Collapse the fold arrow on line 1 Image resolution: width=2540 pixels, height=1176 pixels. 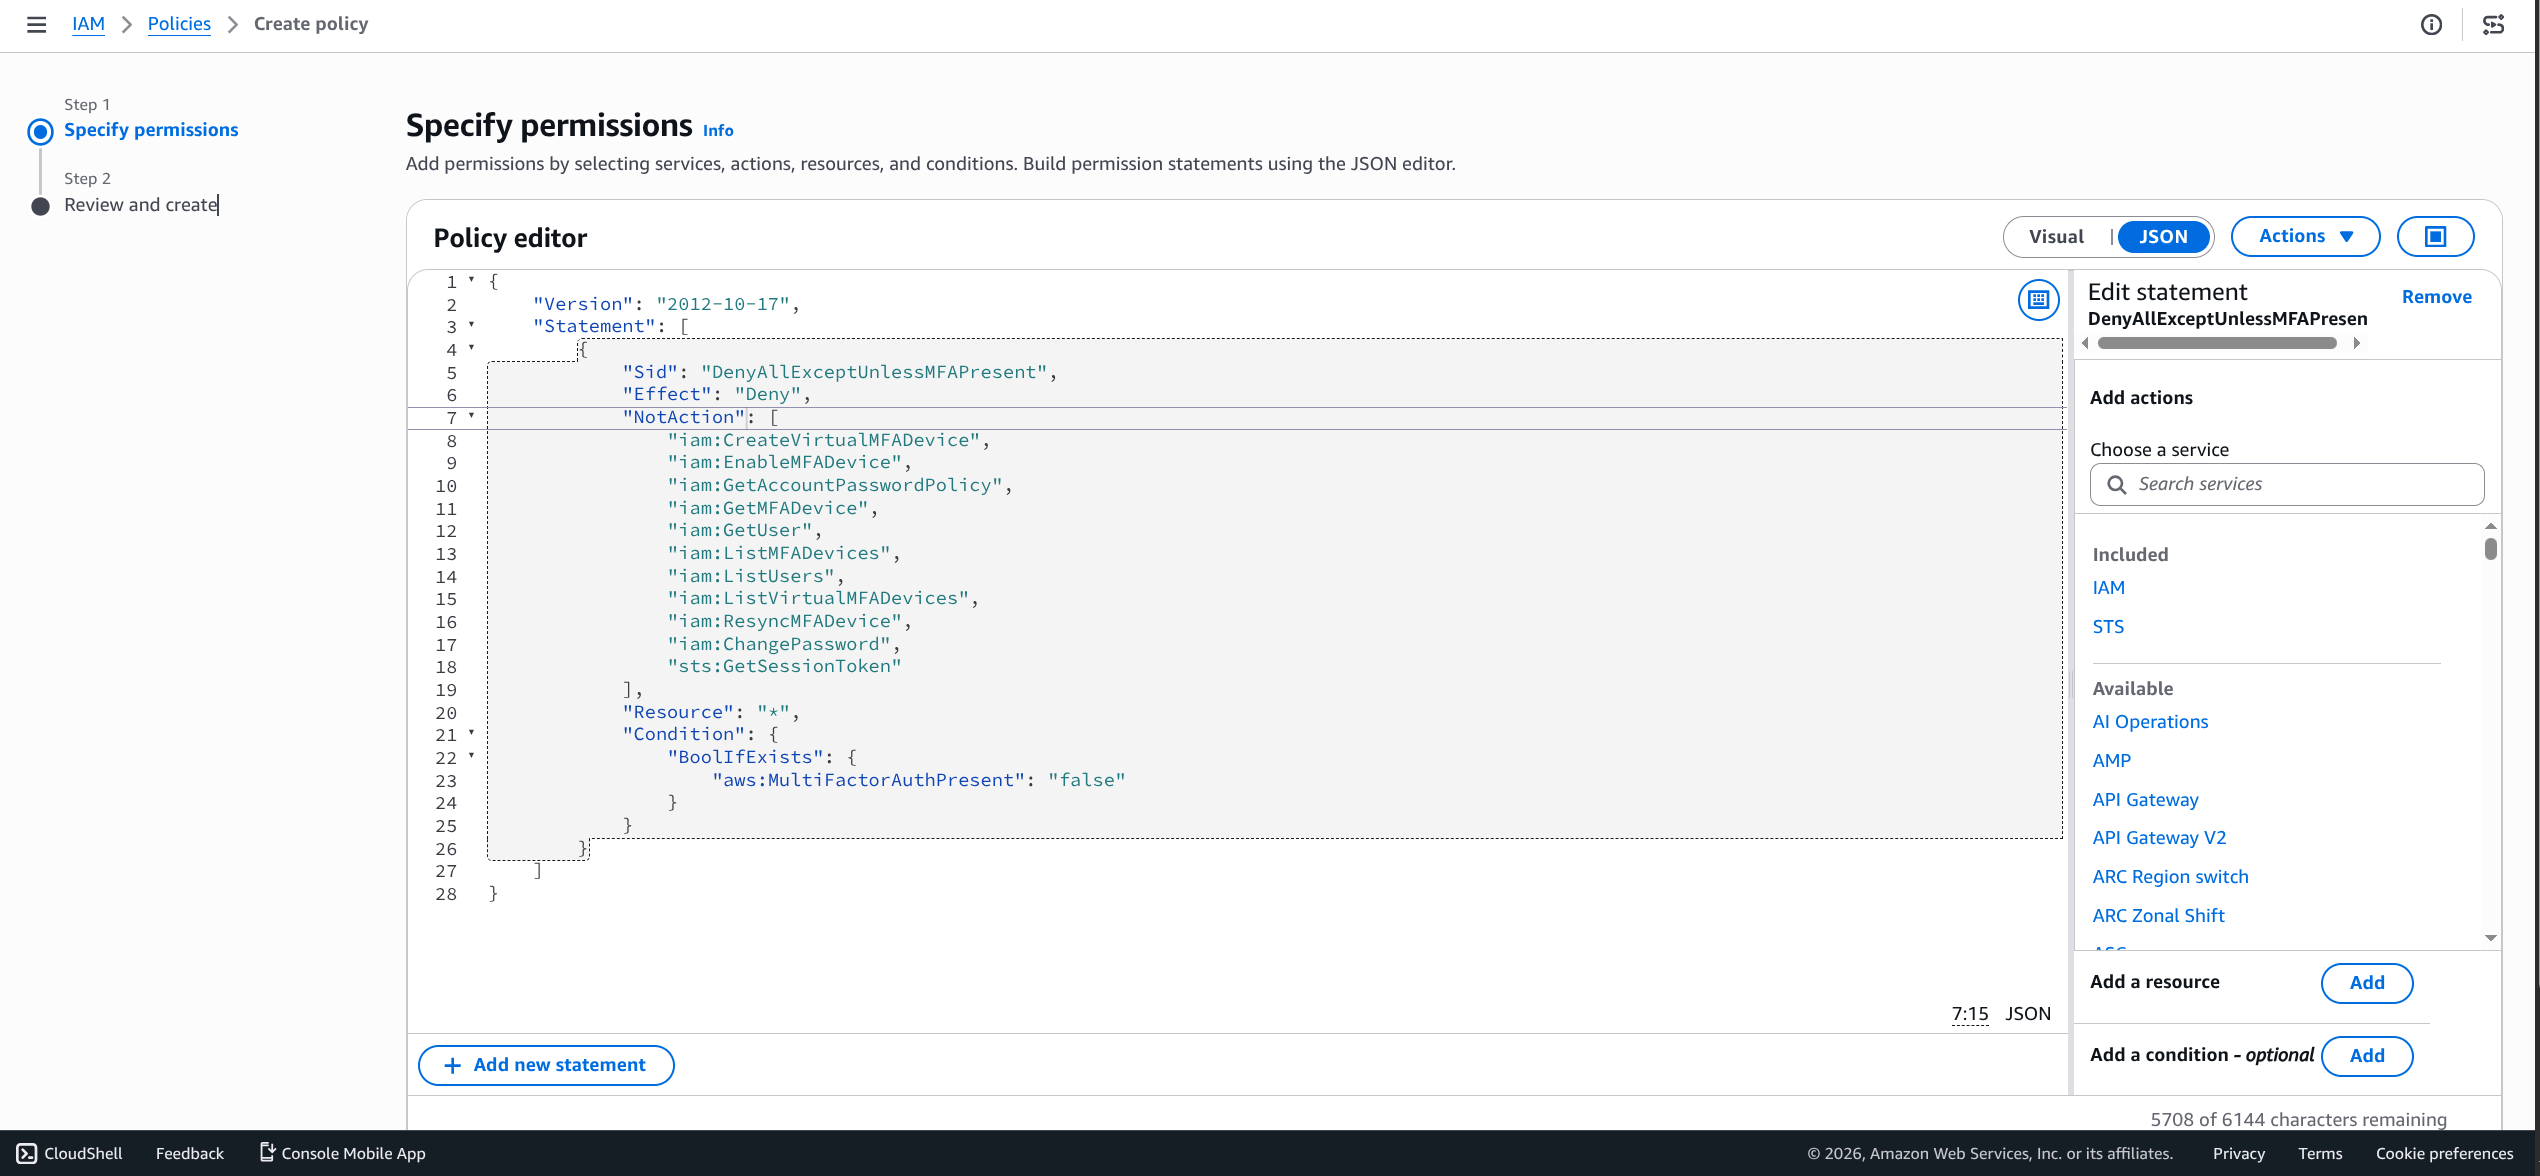471,280
